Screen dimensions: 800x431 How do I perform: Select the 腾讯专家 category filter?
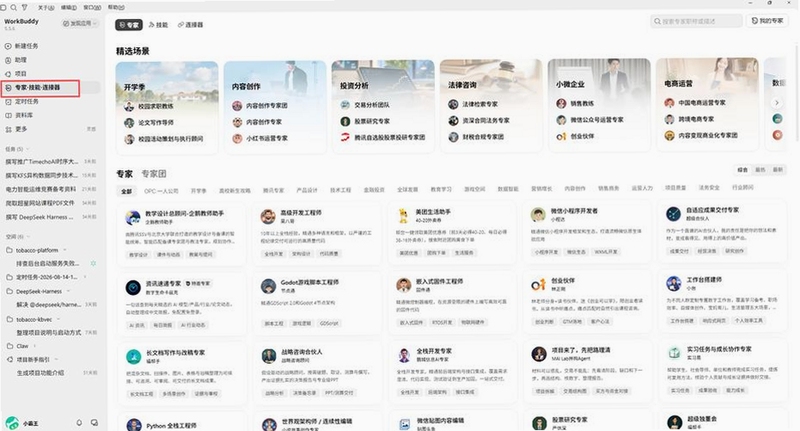(x=273, y=190)
